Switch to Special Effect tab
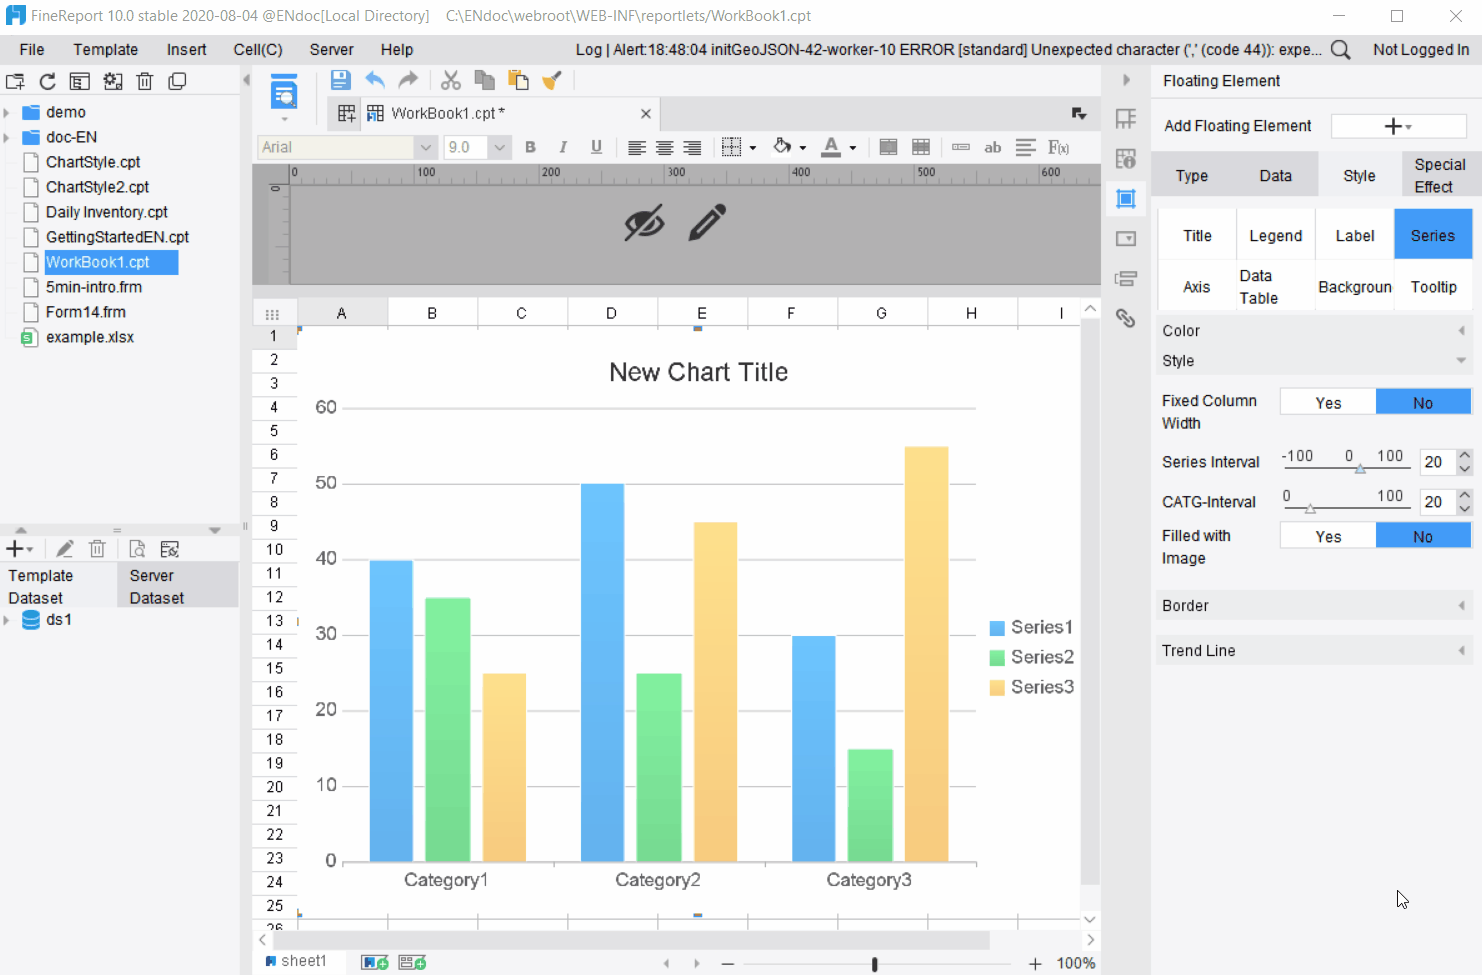The image size is (1482, 975). pyautogui.click(x=1440, y=175)
